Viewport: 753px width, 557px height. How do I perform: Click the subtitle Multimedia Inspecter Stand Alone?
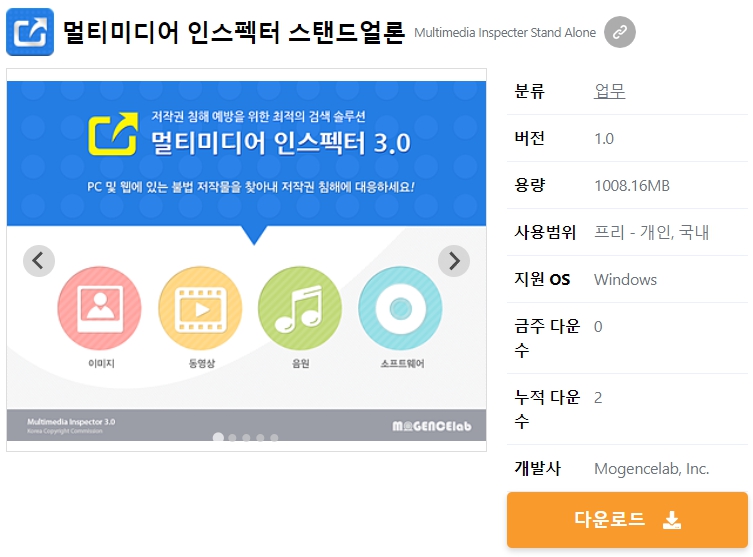point(505,33)
